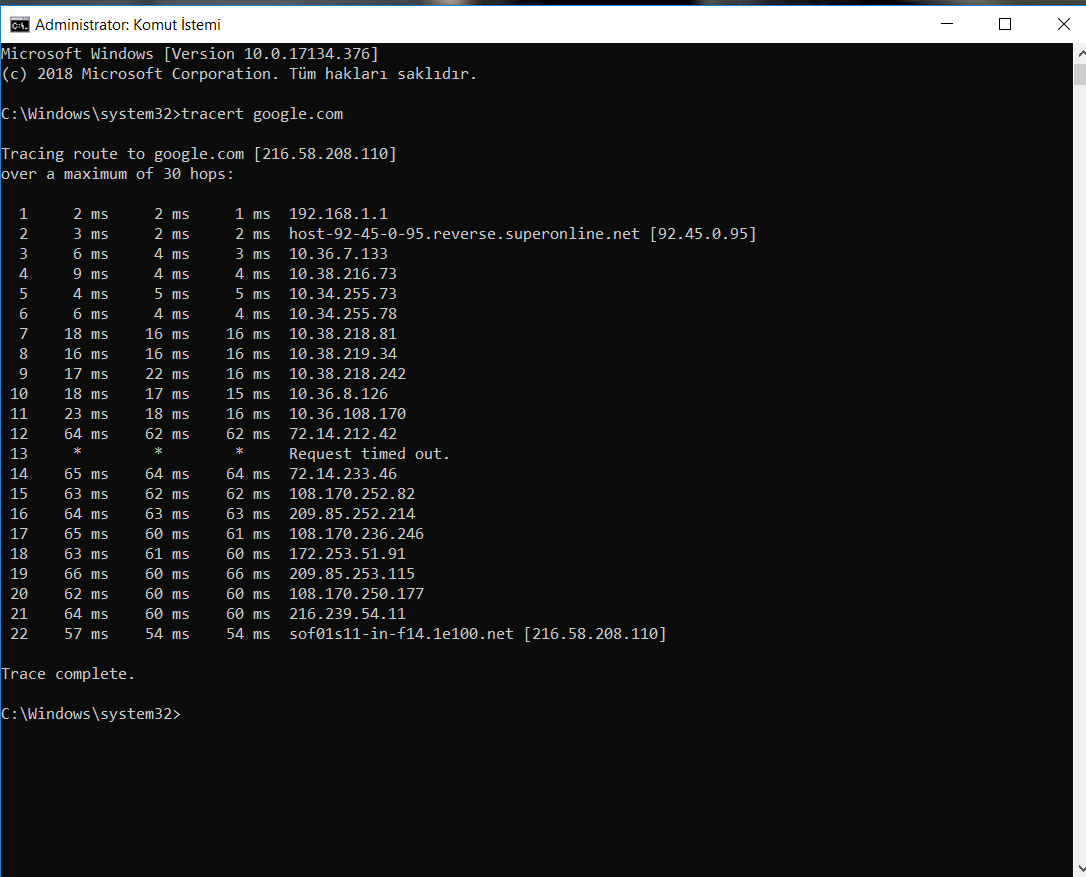Image resolution: width=1086 pixels, height=877 pixels.
Task: Click the 'Trace complete.' line
Action: pyautogui.click(x=68, y=674)
